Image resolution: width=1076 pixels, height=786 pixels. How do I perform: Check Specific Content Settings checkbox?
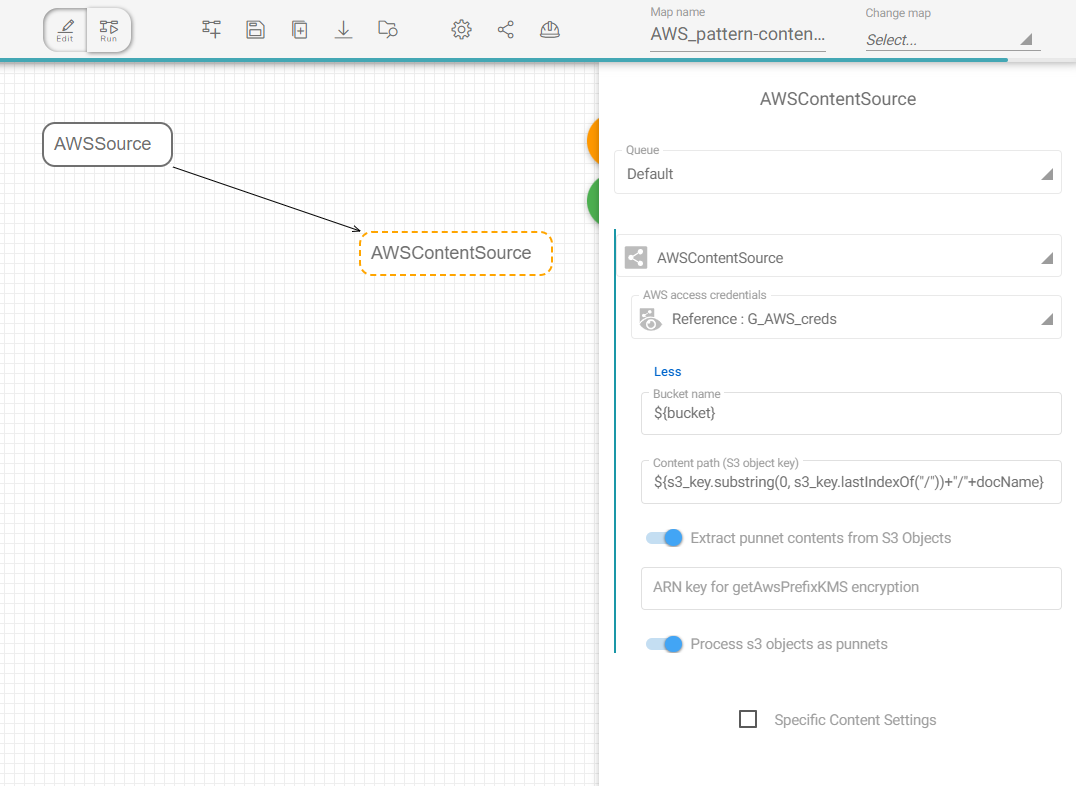pos(748,719)
